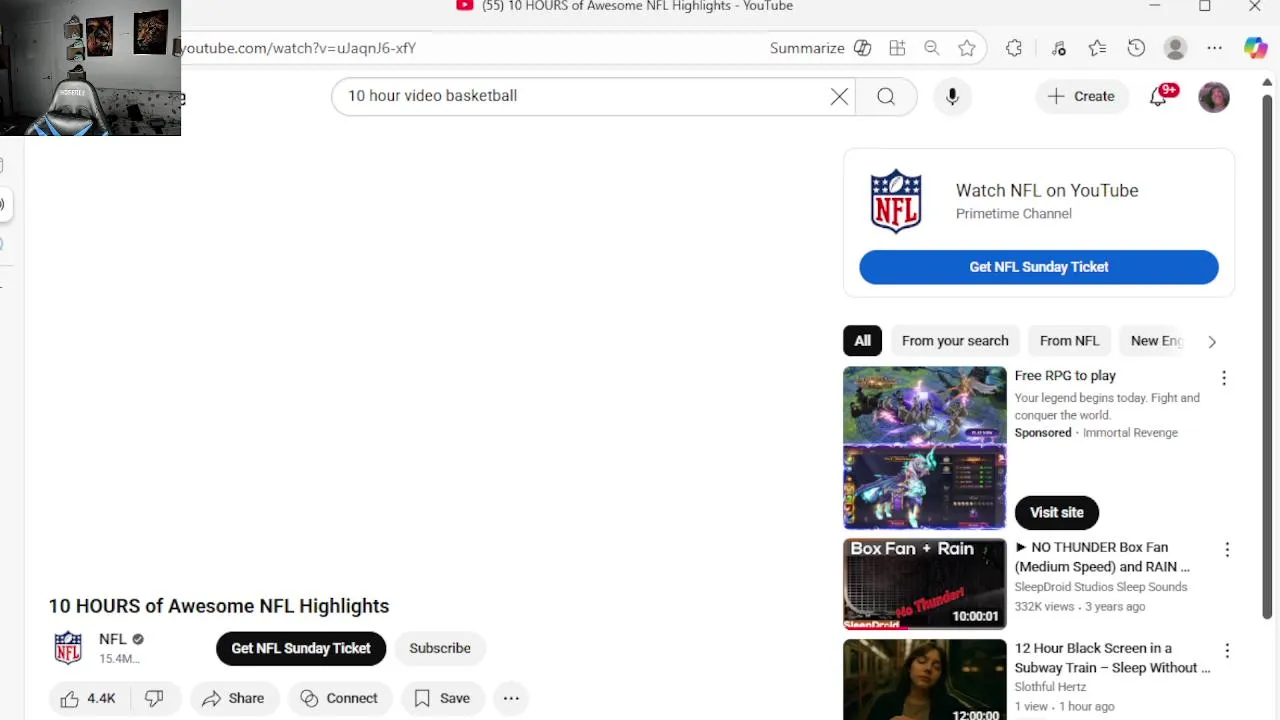Click Slothful Hertz channel name
The image size is (1280, 720).
pyautogui.click(x=1050, y=687)
